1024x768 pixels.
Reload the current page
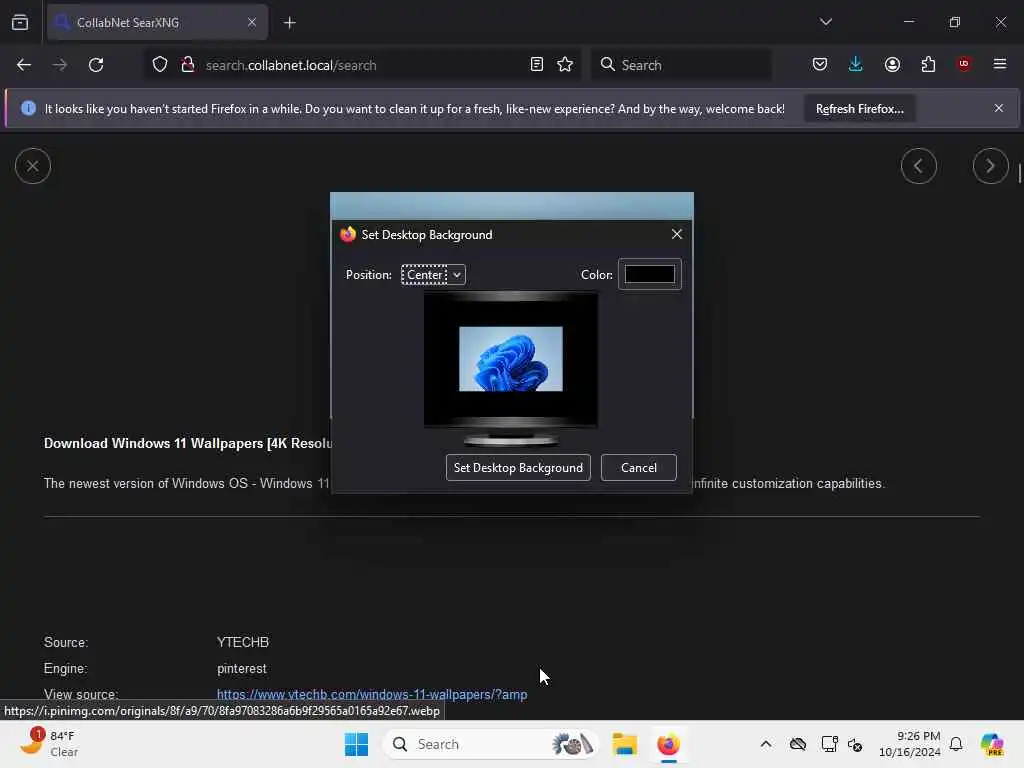coord(96,65)
